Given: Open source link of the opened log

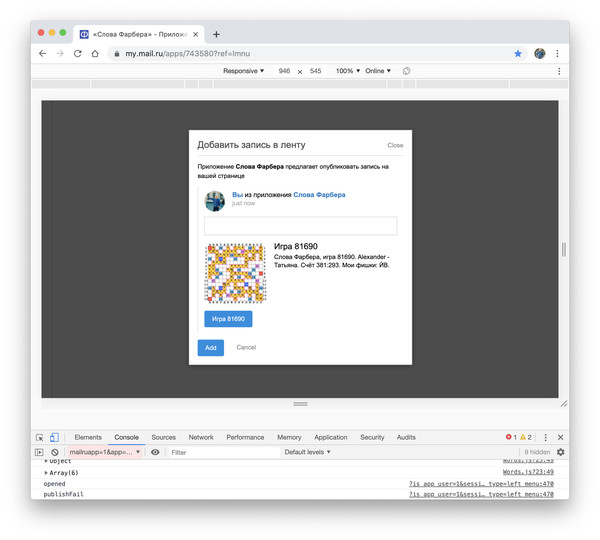Looking at the screenshot, I should click(481, 484).
